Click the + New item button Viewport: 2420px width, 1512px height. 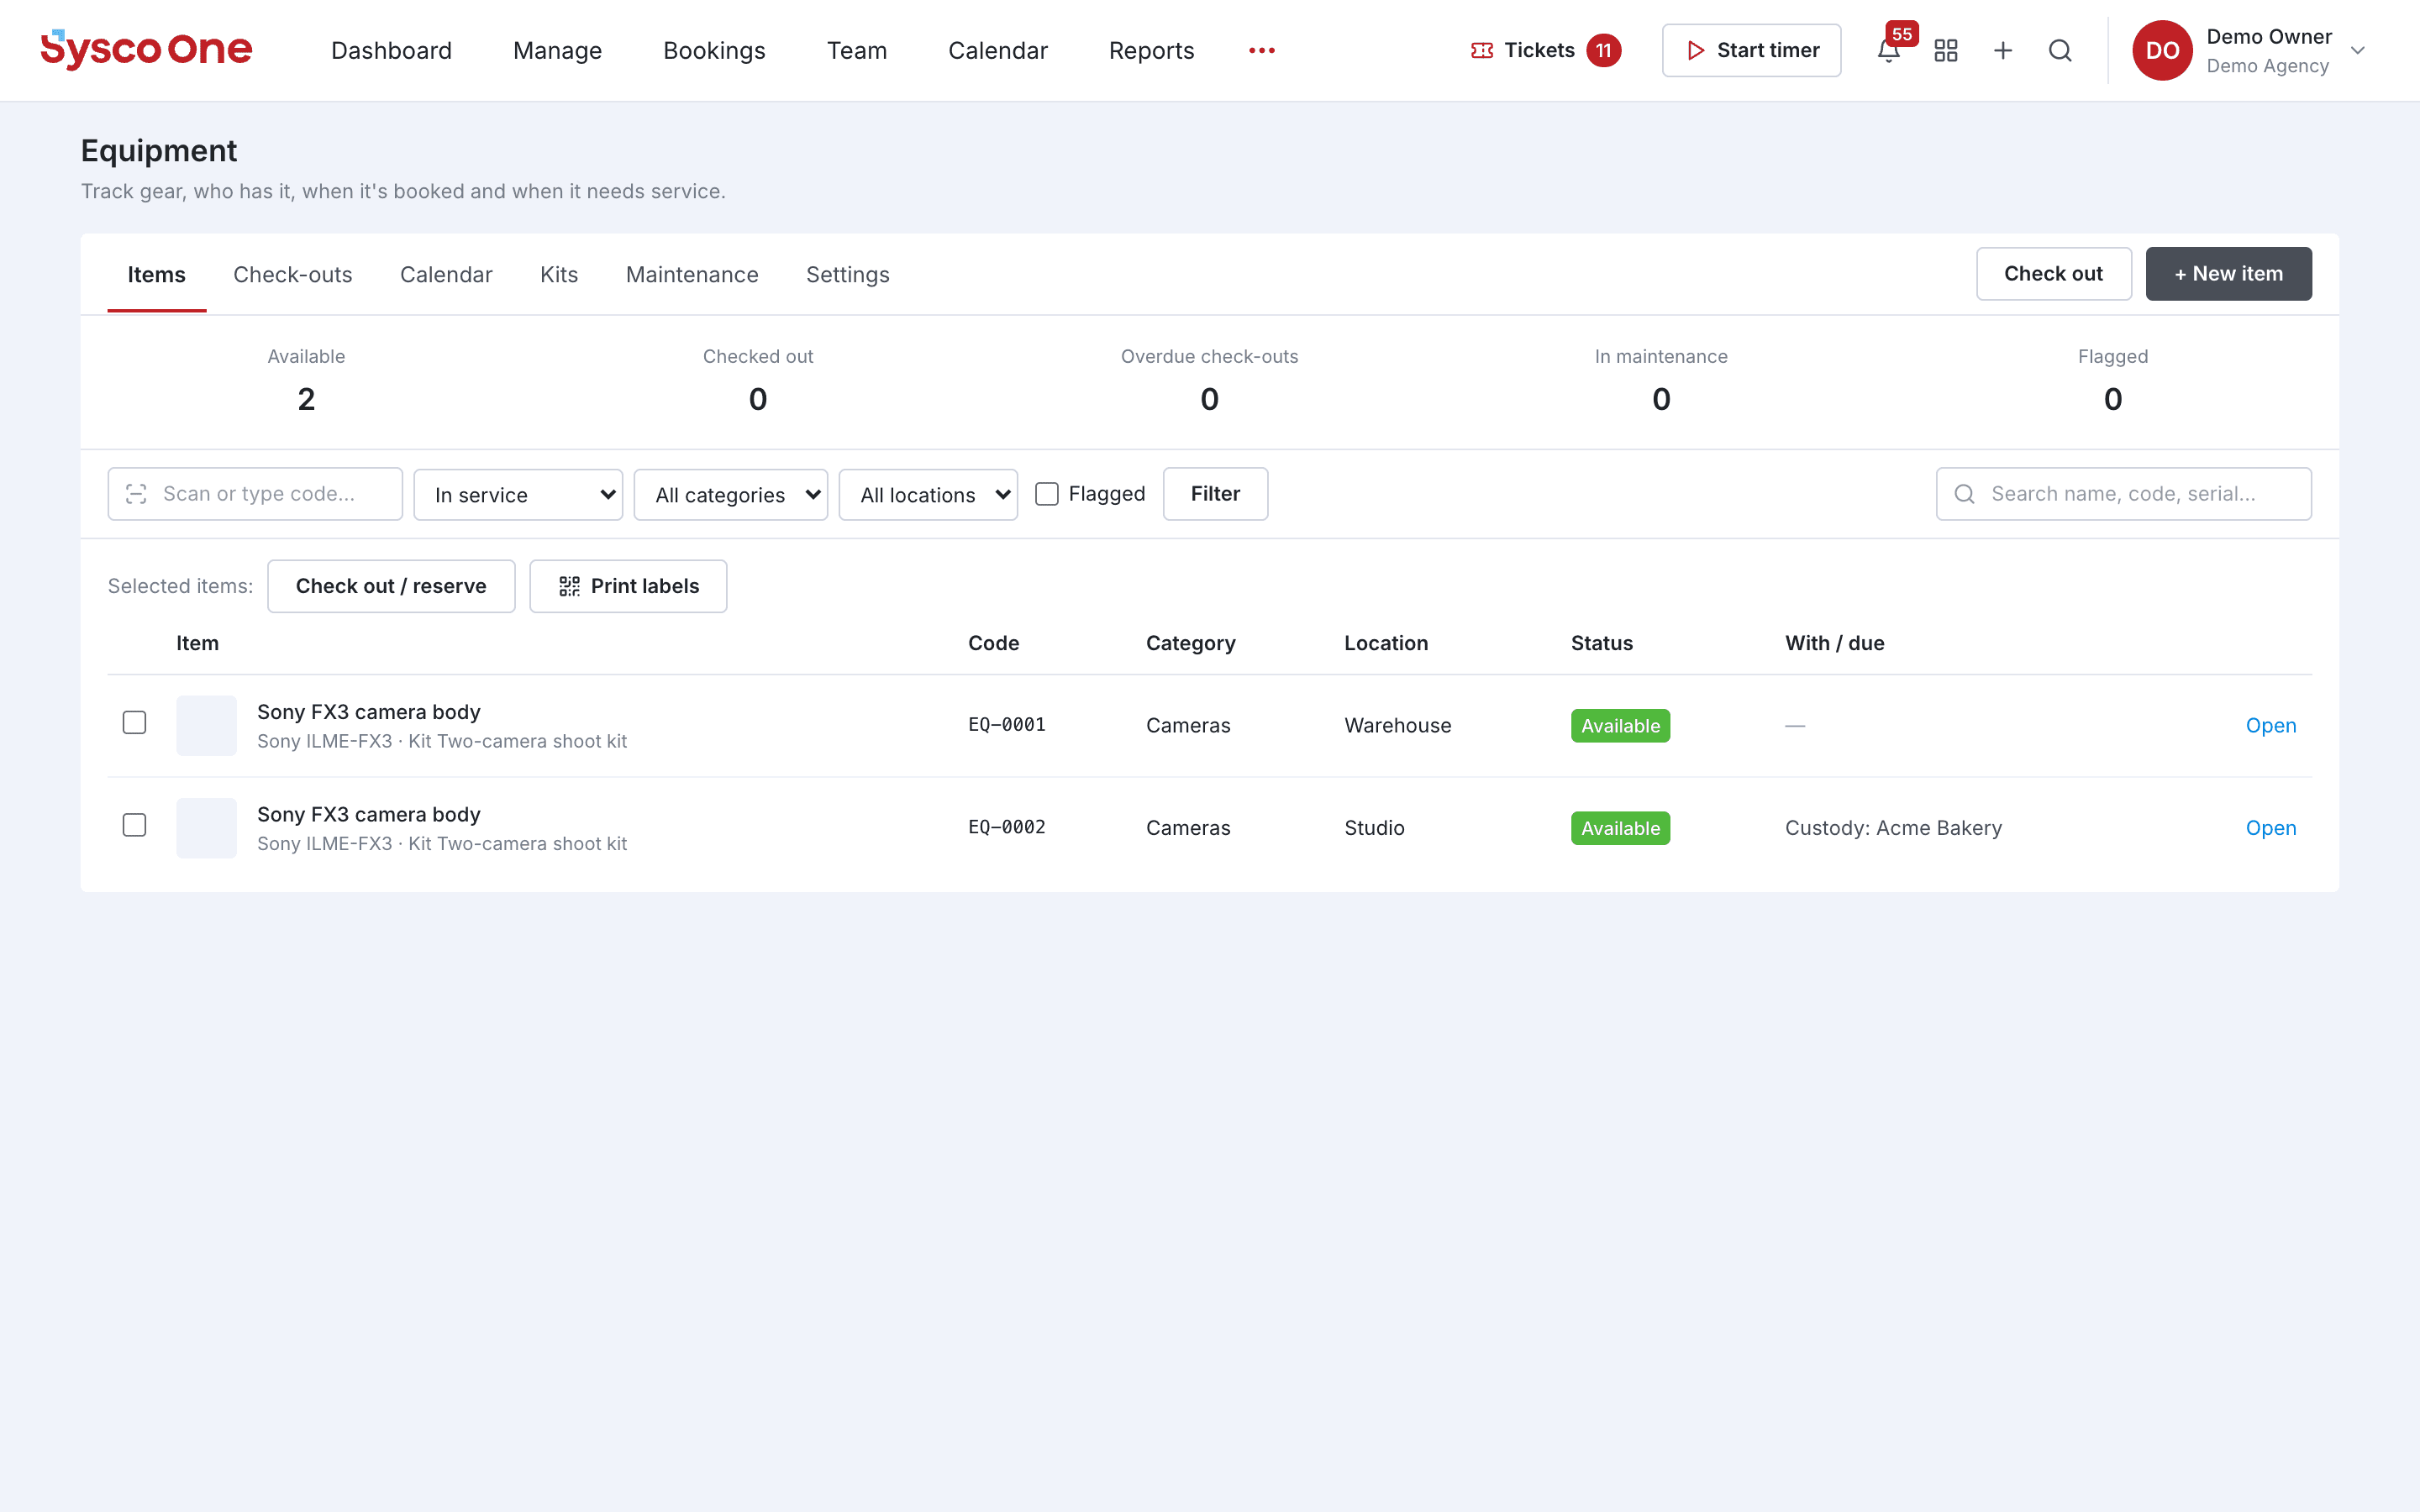point(2228,274)
